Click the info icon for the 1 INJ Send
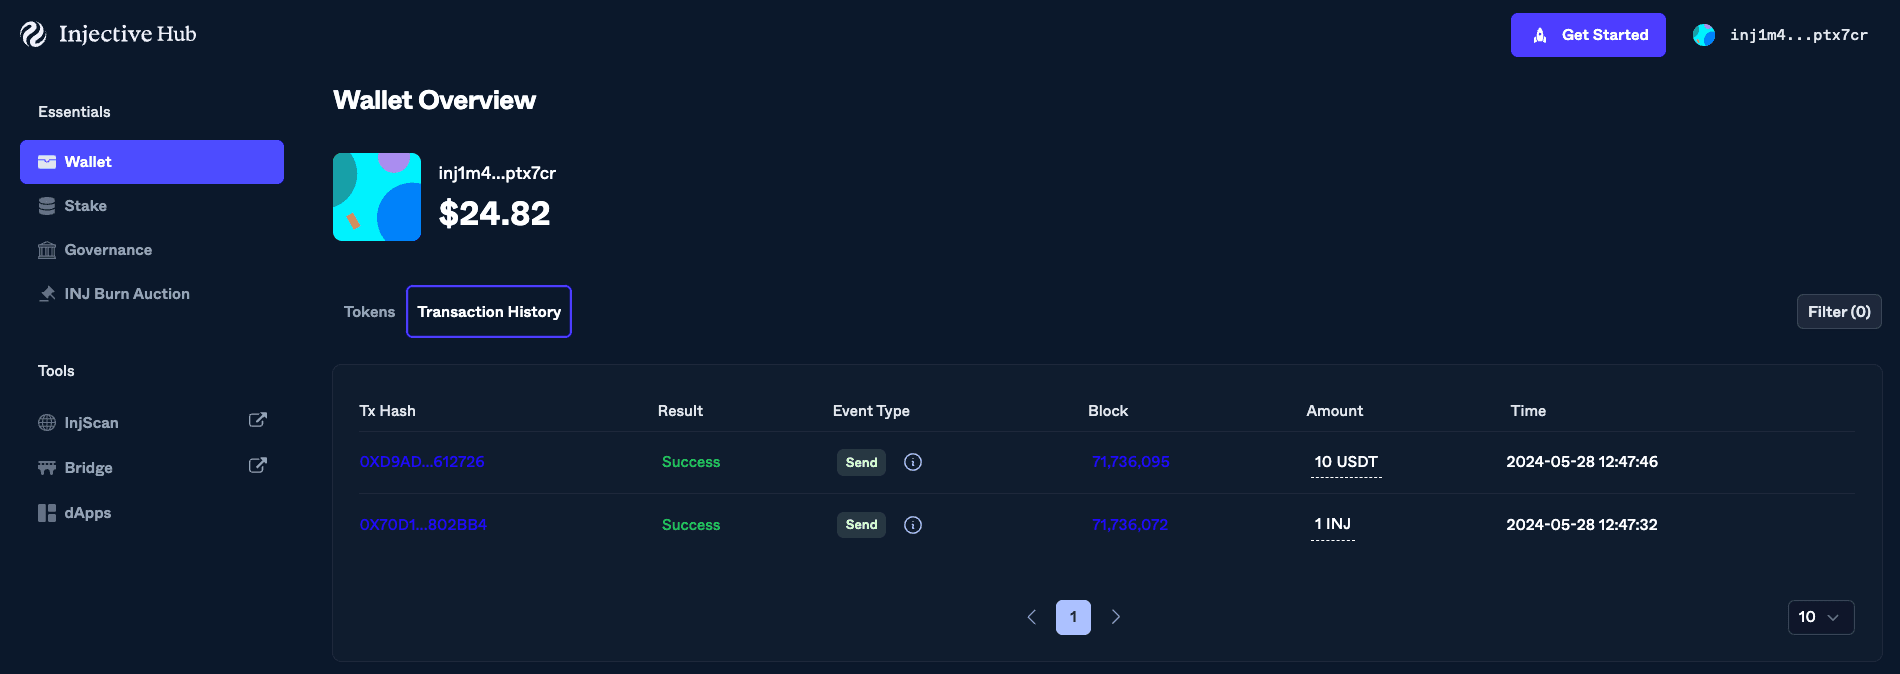This screenshot has width=1900, height=674. click(913, 525)
